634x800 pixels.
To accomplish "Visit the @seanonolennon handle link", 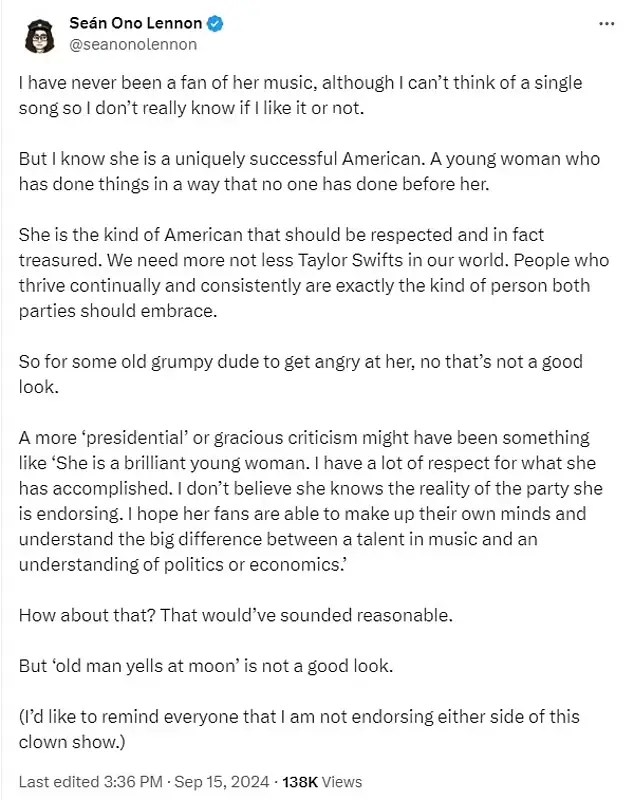I will [133, 45].
